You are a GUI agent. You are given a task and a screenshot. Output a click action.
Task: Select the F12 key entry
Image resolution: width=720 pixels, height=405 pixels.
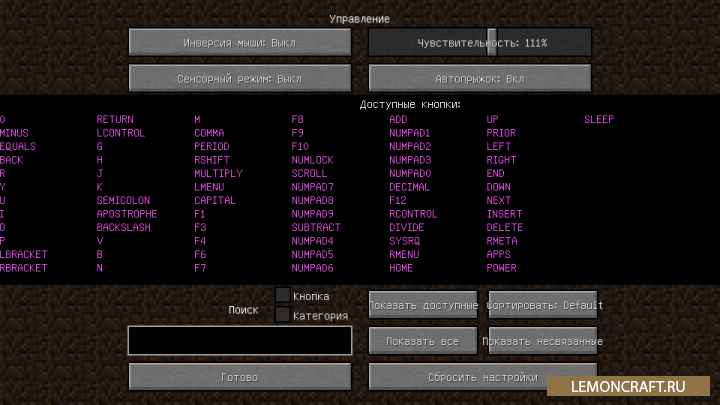click(398, 200)
